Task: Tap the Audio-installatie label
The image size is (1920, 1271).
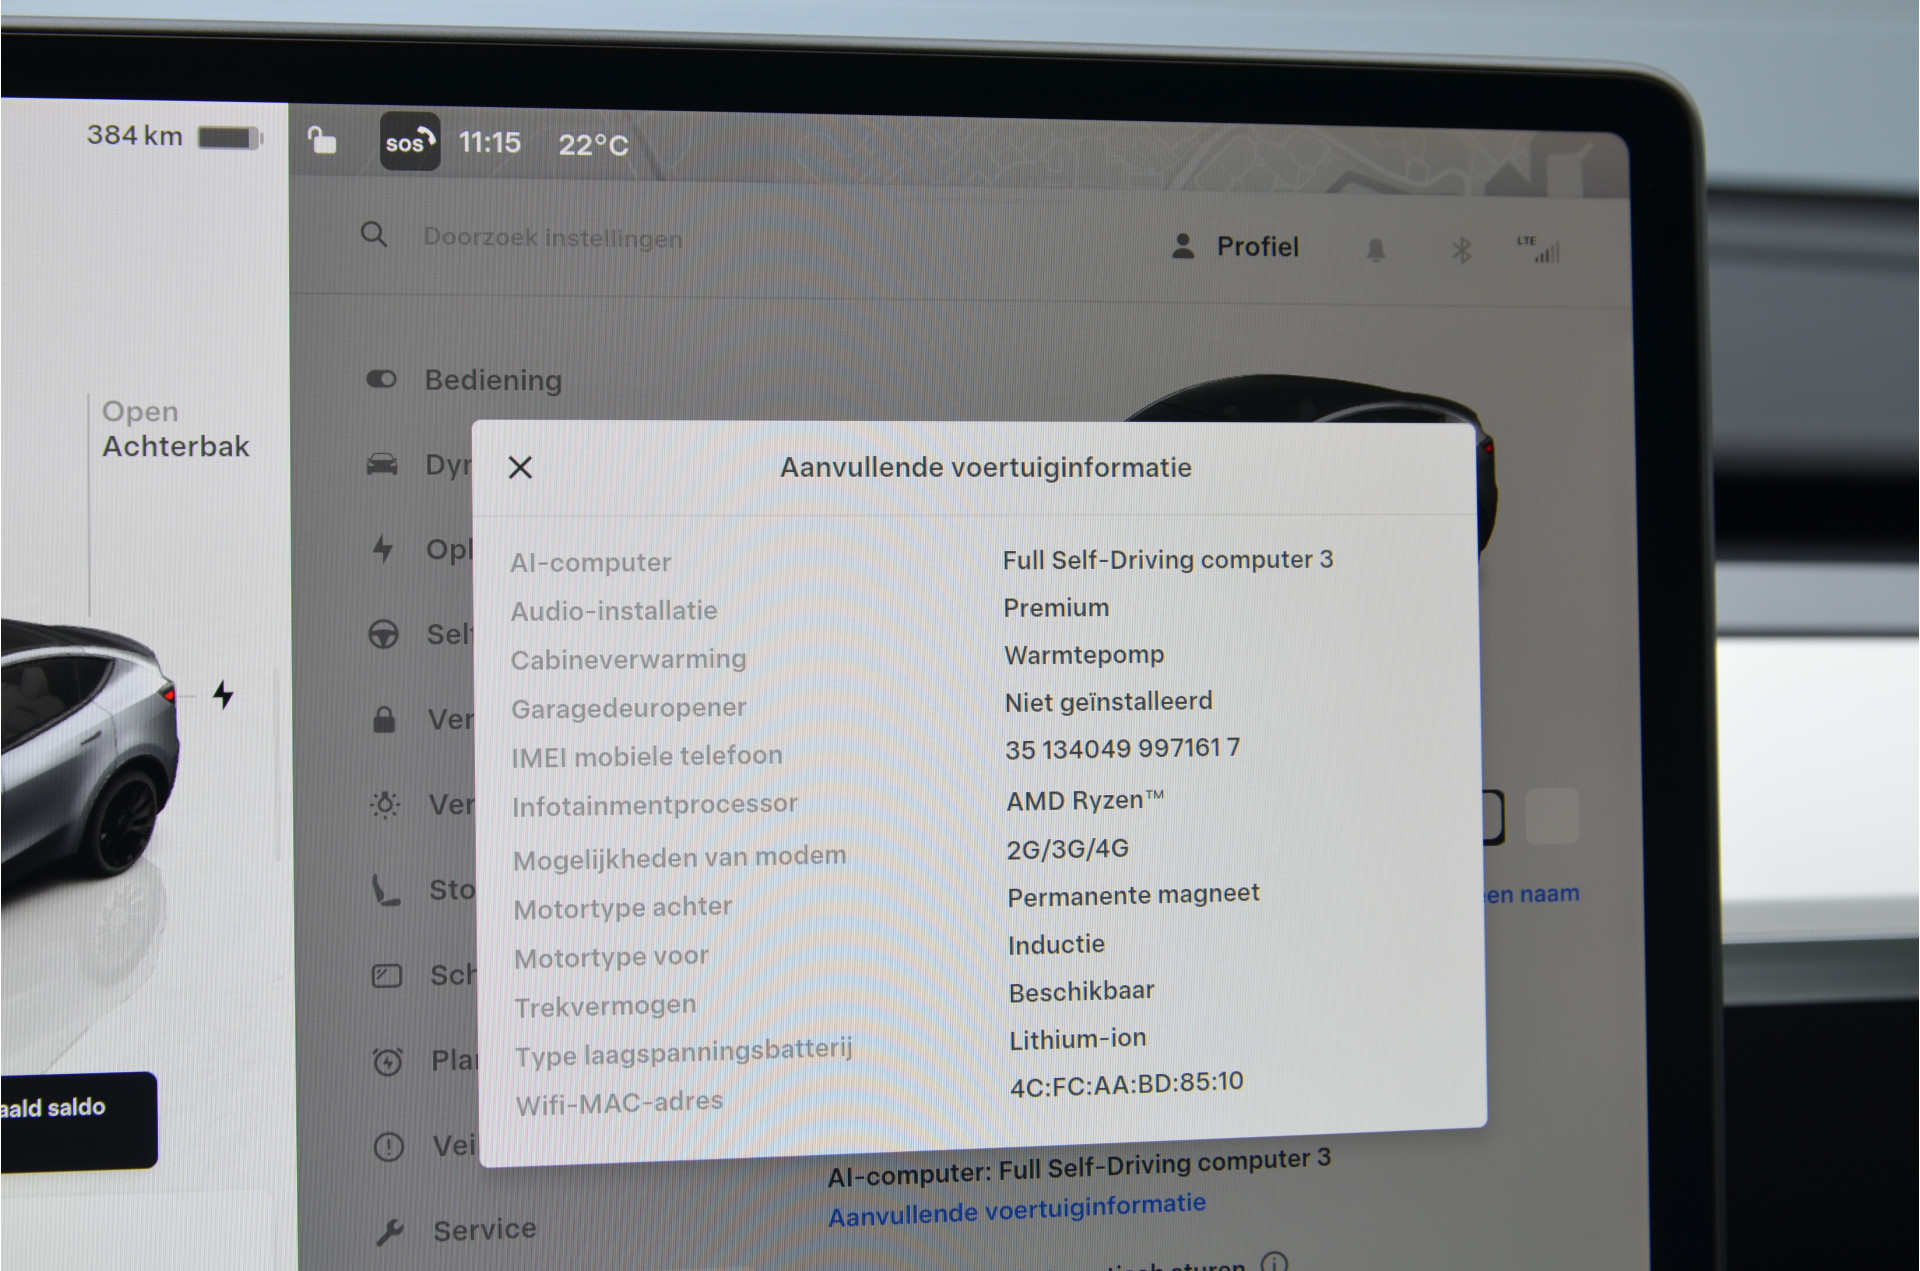Action: click(x=614, y=611)
